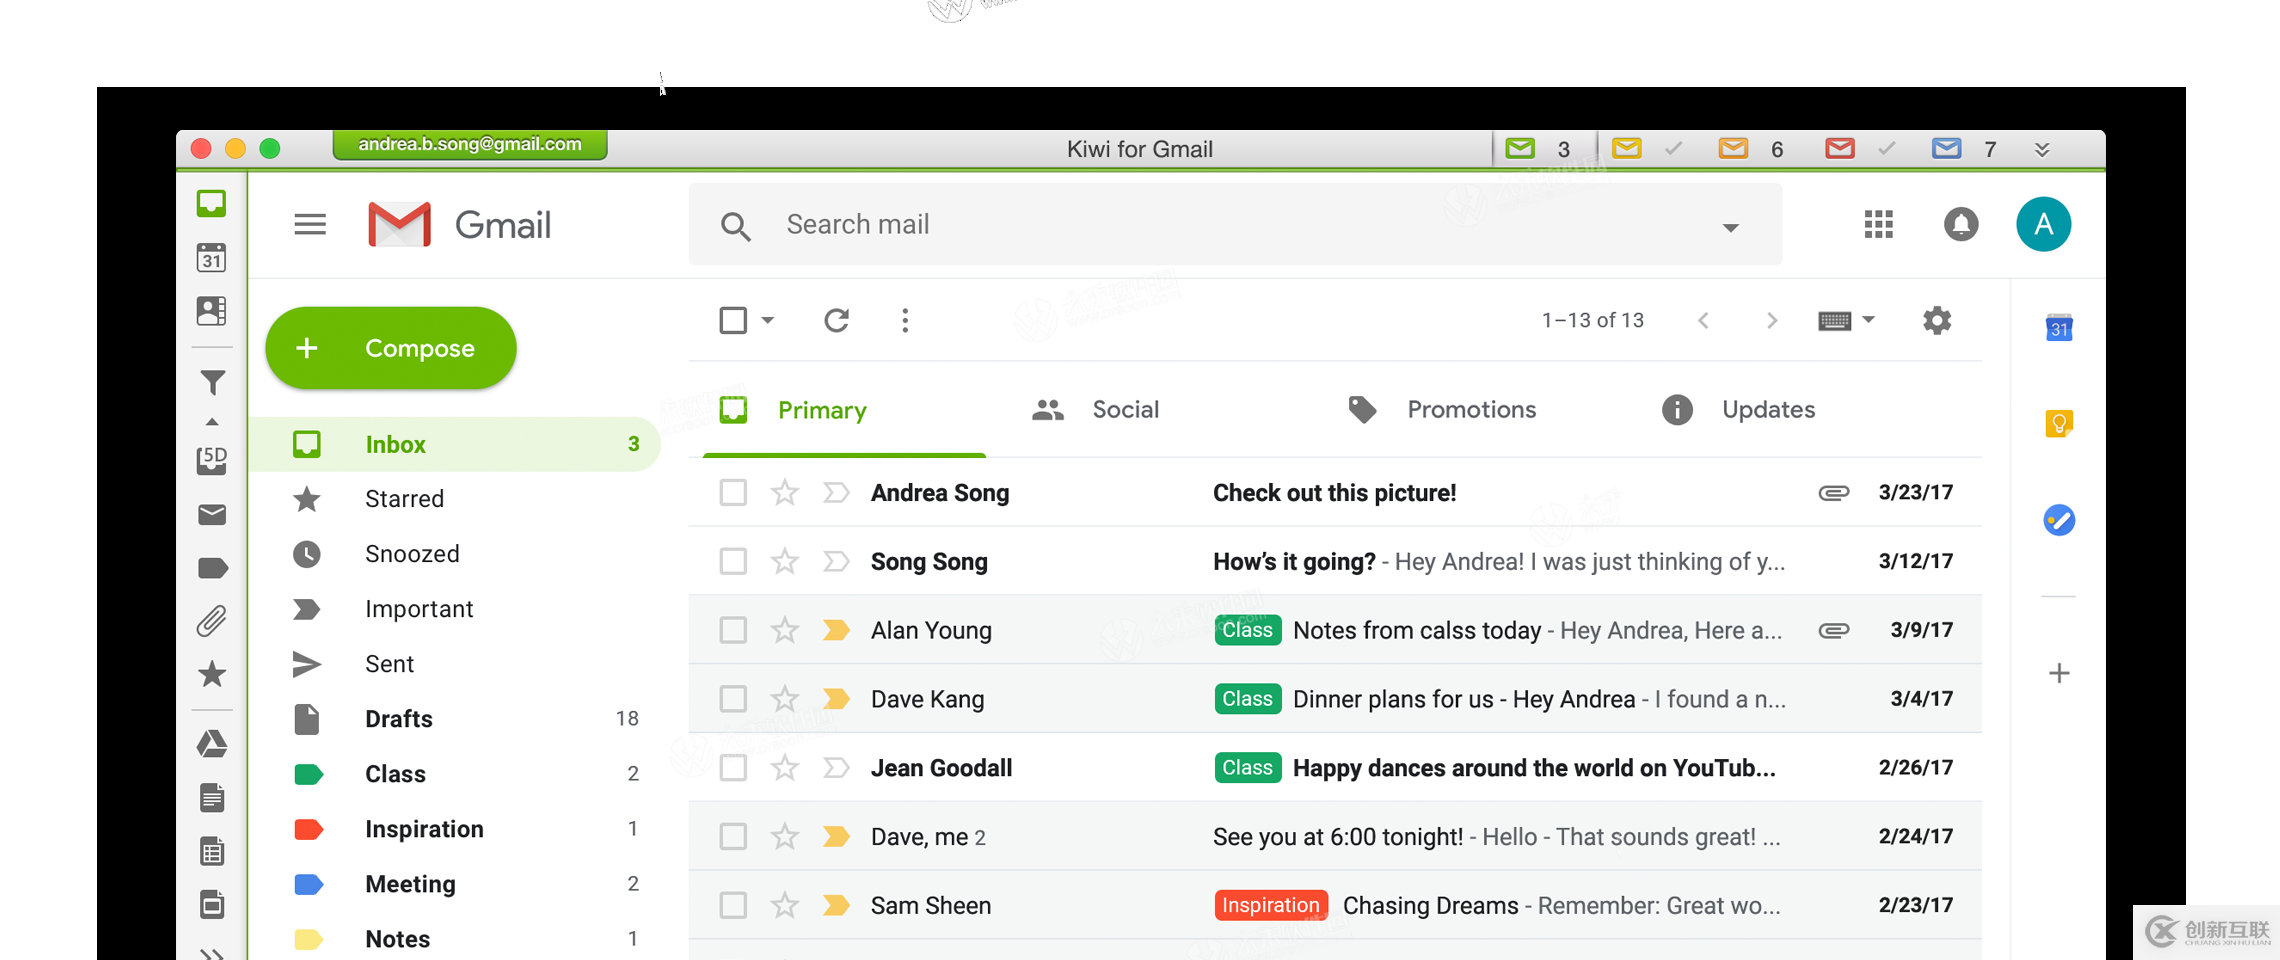Open the More options three-dot menu
Screen dimensions: 2280x960
[905, 320]
